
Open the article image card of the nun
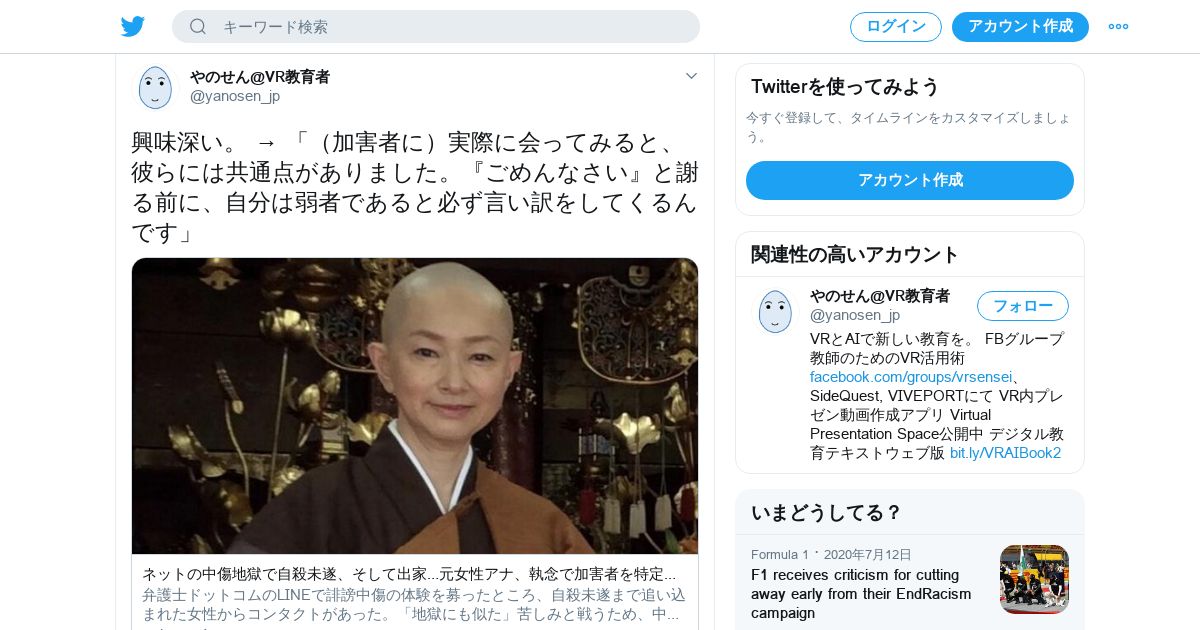click(x=415, y=406)
